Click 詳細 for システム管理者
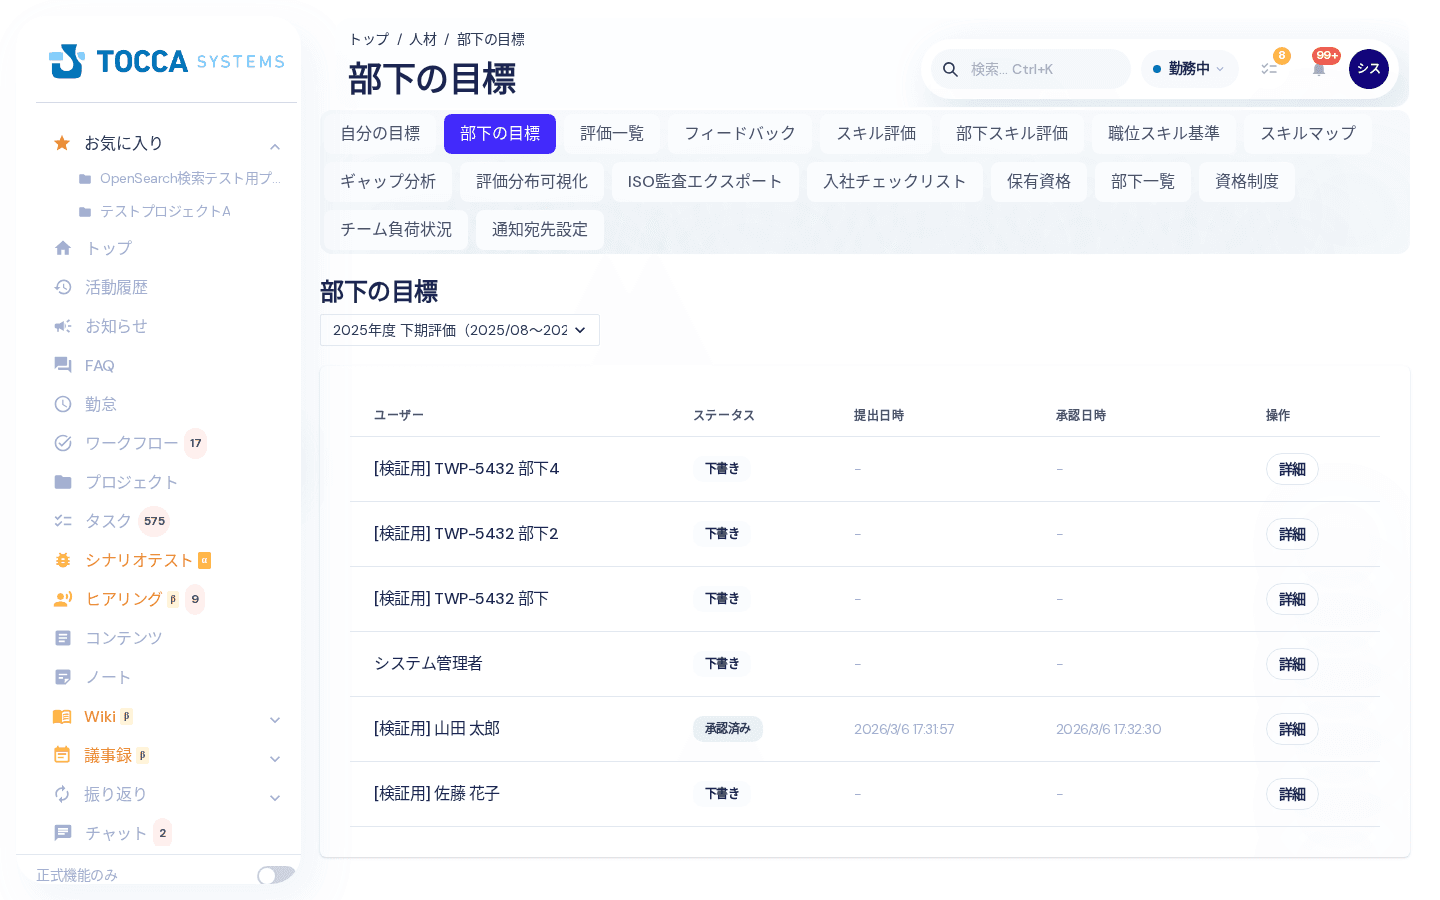The width and height of the screenshot is (1440, 900). pyautogui.click(x=1292, y=664)
